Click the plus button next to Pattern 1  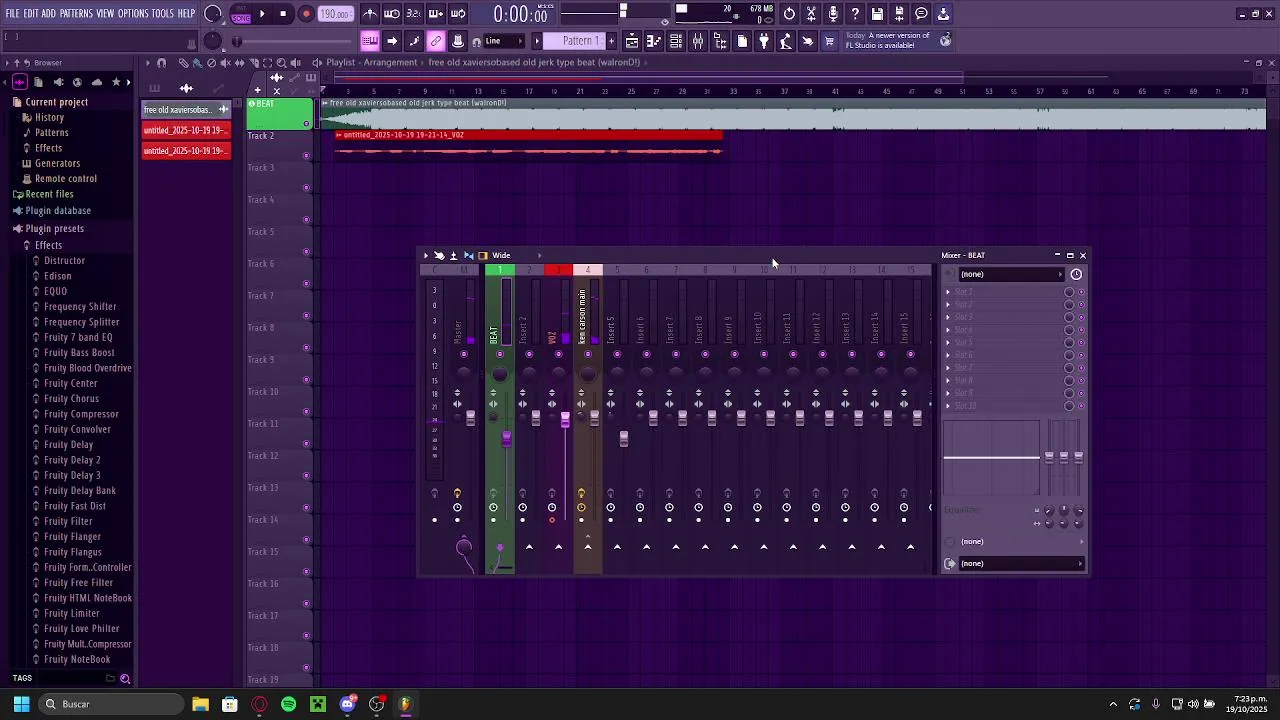pyautogui.click(x=611, y=41)
